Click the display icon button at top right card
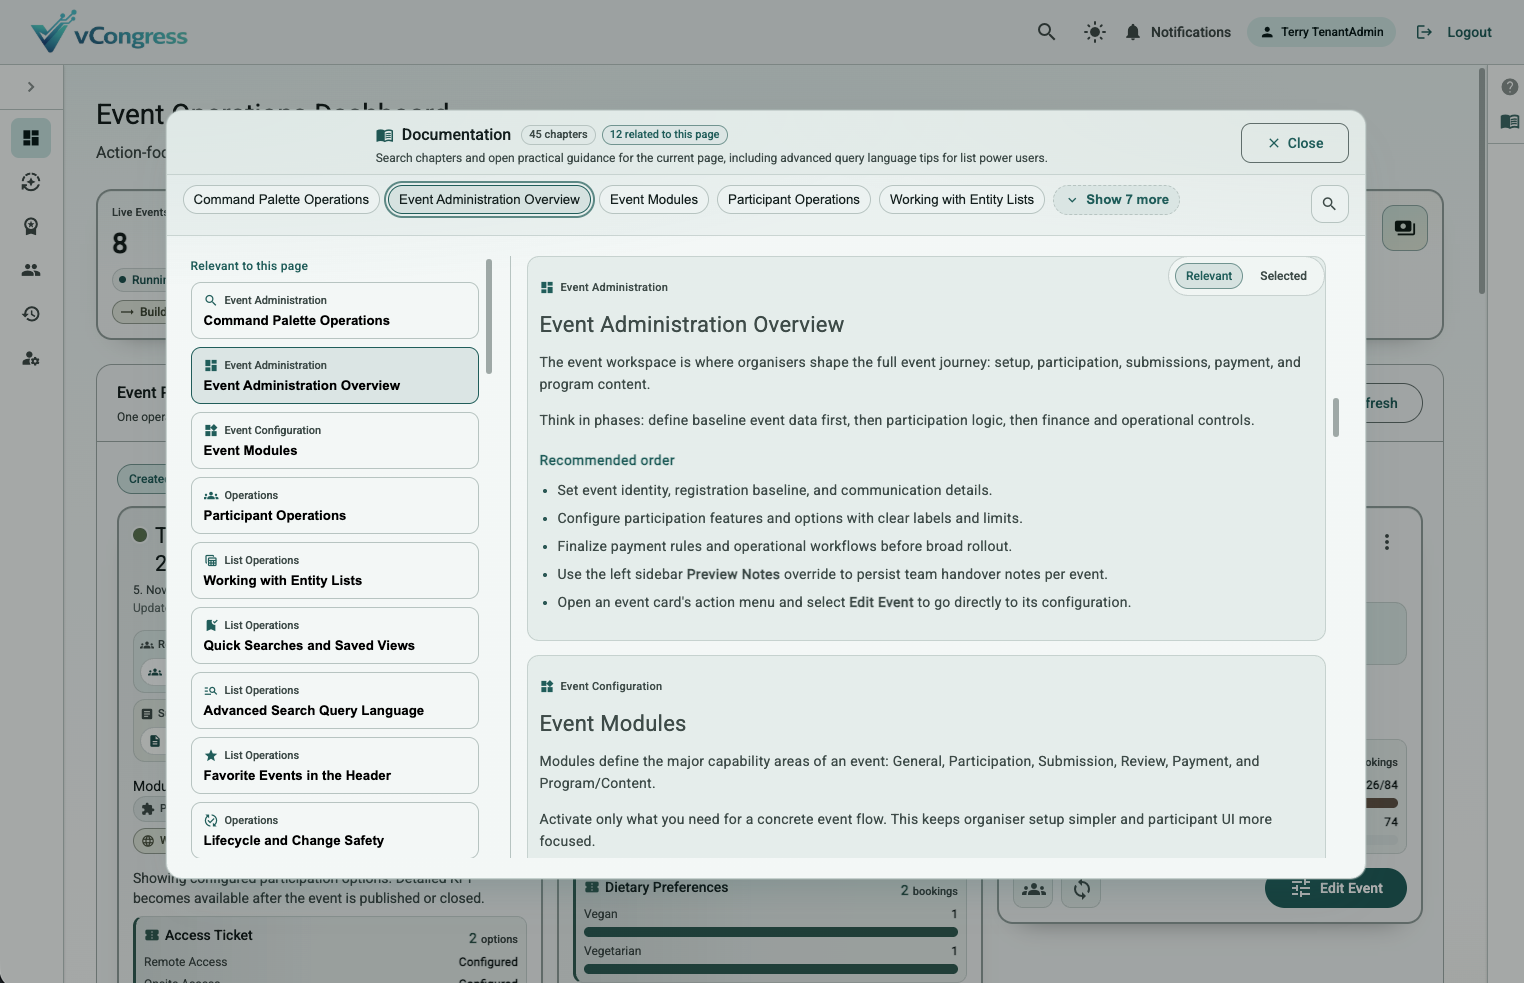The width and height of the screenshot is (1524, 983). pos(1405,228)
